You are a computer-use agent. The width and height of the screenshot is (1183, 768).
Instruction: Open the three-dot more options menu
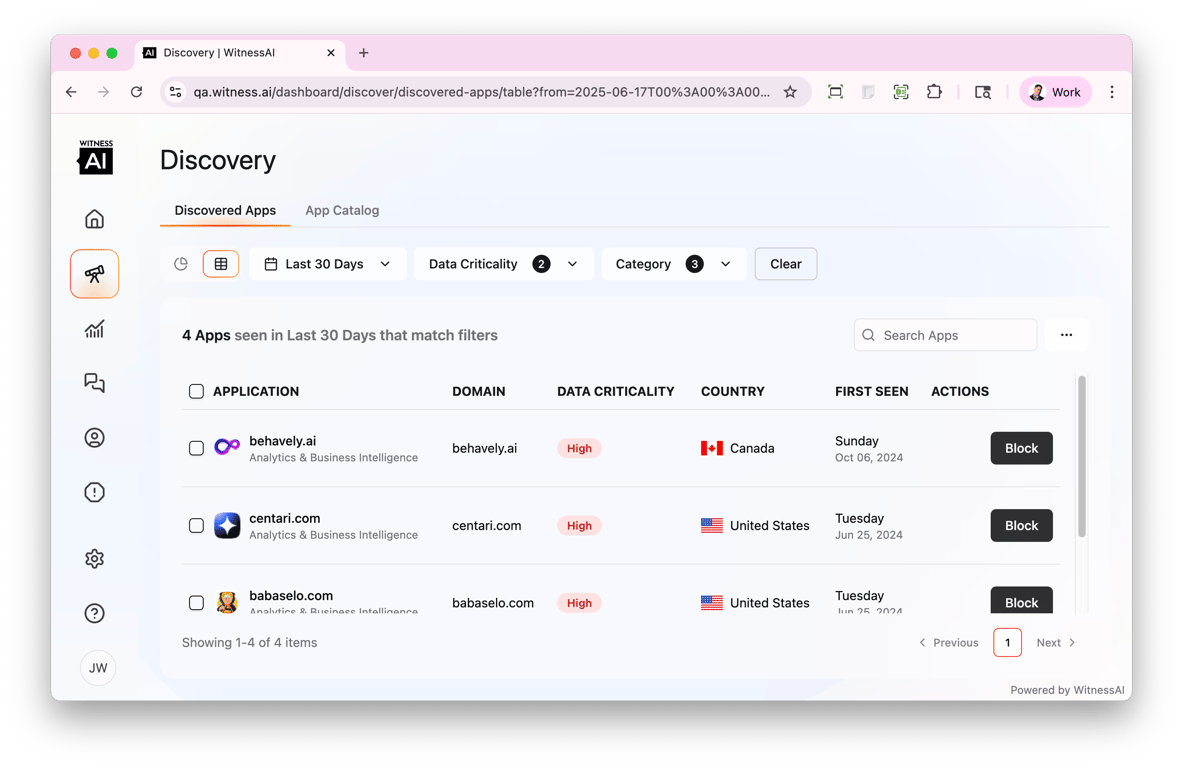click(1066, 335)
